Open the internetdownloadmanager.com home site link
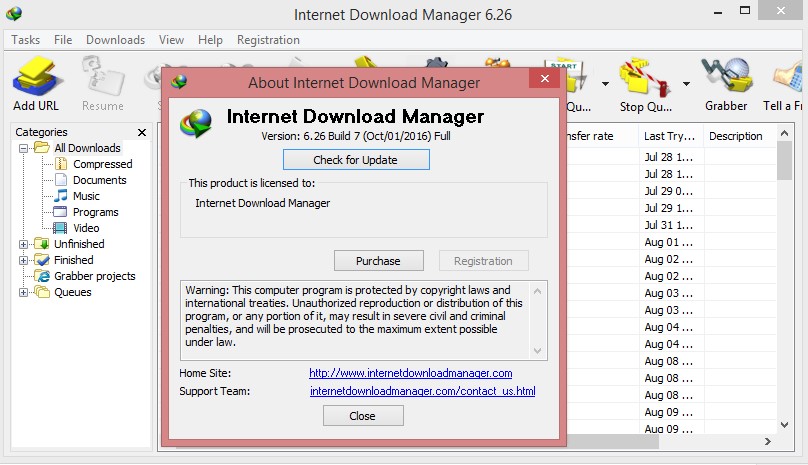Viewport: 808px width, 465px height. (x=411, y=373)
